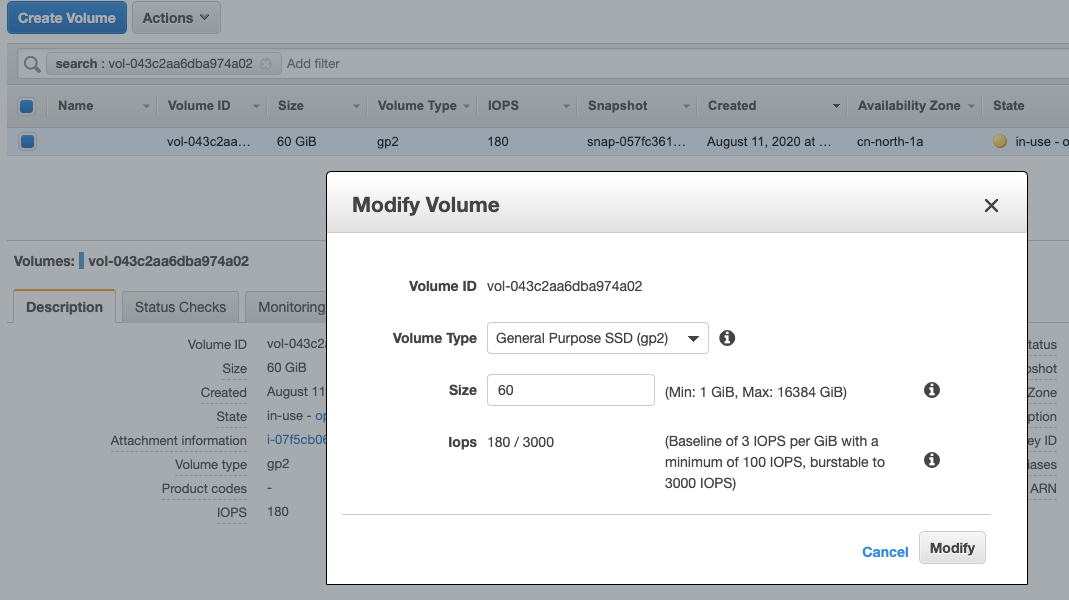This screenshot has height=600, width=1069.
Task: Open the Actions dropdown
Action: pos(176,18)
